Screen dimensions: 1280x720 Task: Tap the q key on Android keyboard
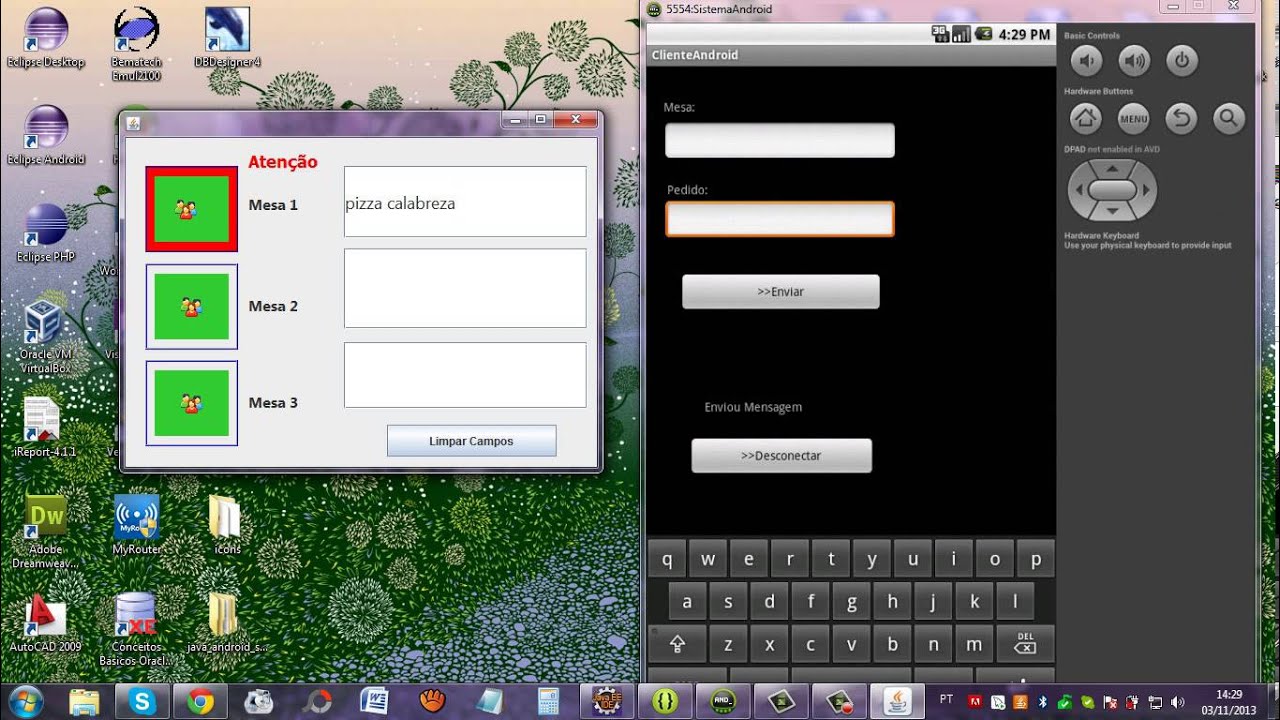666,559
